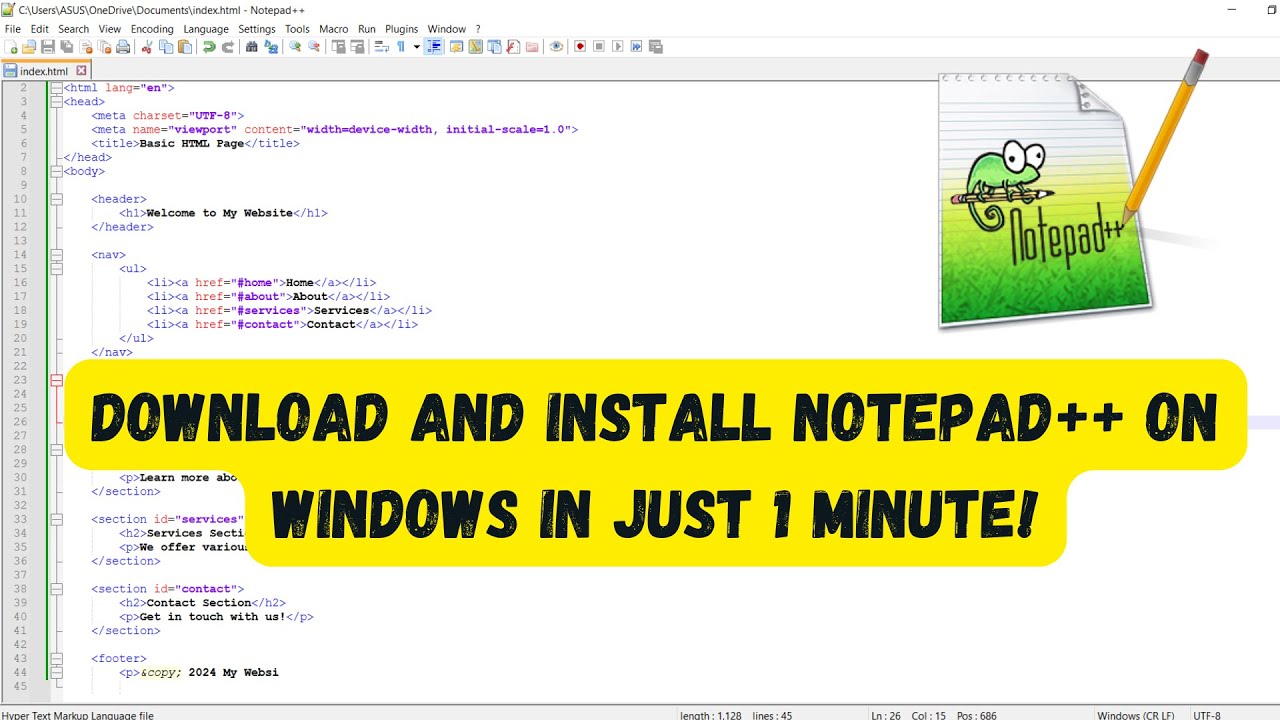Viewport: 1280px width, 720px height.
Task: Collapse the html tag fold marker
Action: pos(56,88)
